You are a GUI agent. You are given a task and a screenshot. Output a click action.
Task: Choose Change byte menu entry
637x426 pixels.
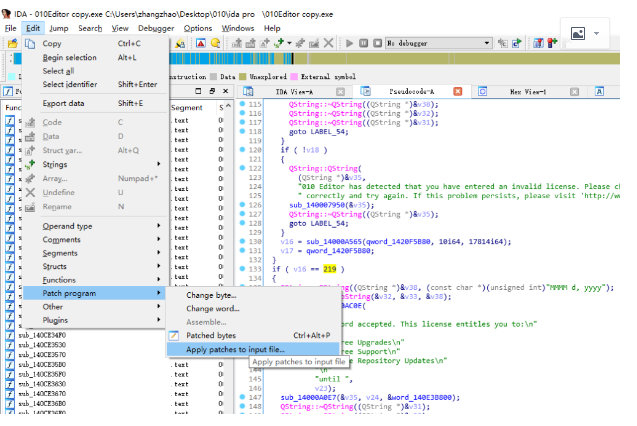coord(253,295)
